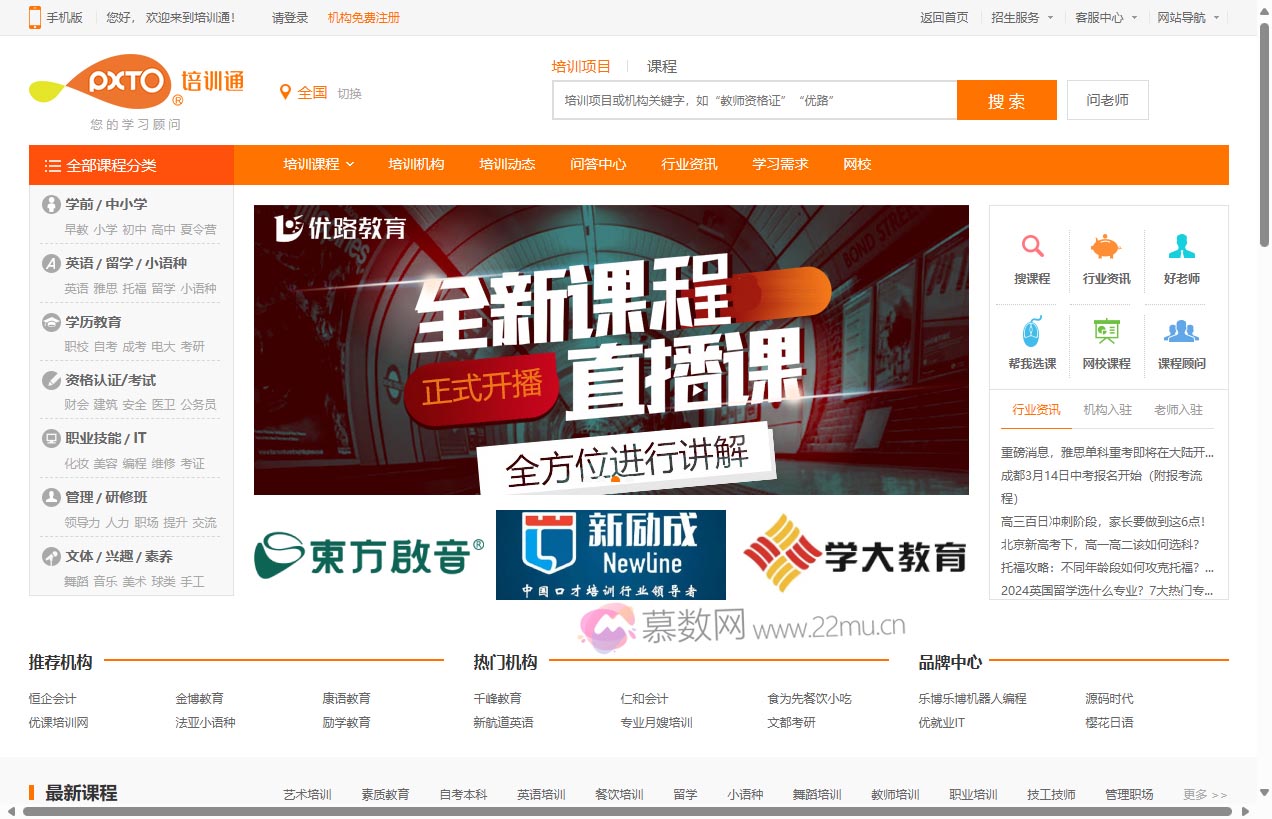The image size is (1272, 819).
Task: Open the 网站导航 dropdown menu
Action: point(1187,17)
